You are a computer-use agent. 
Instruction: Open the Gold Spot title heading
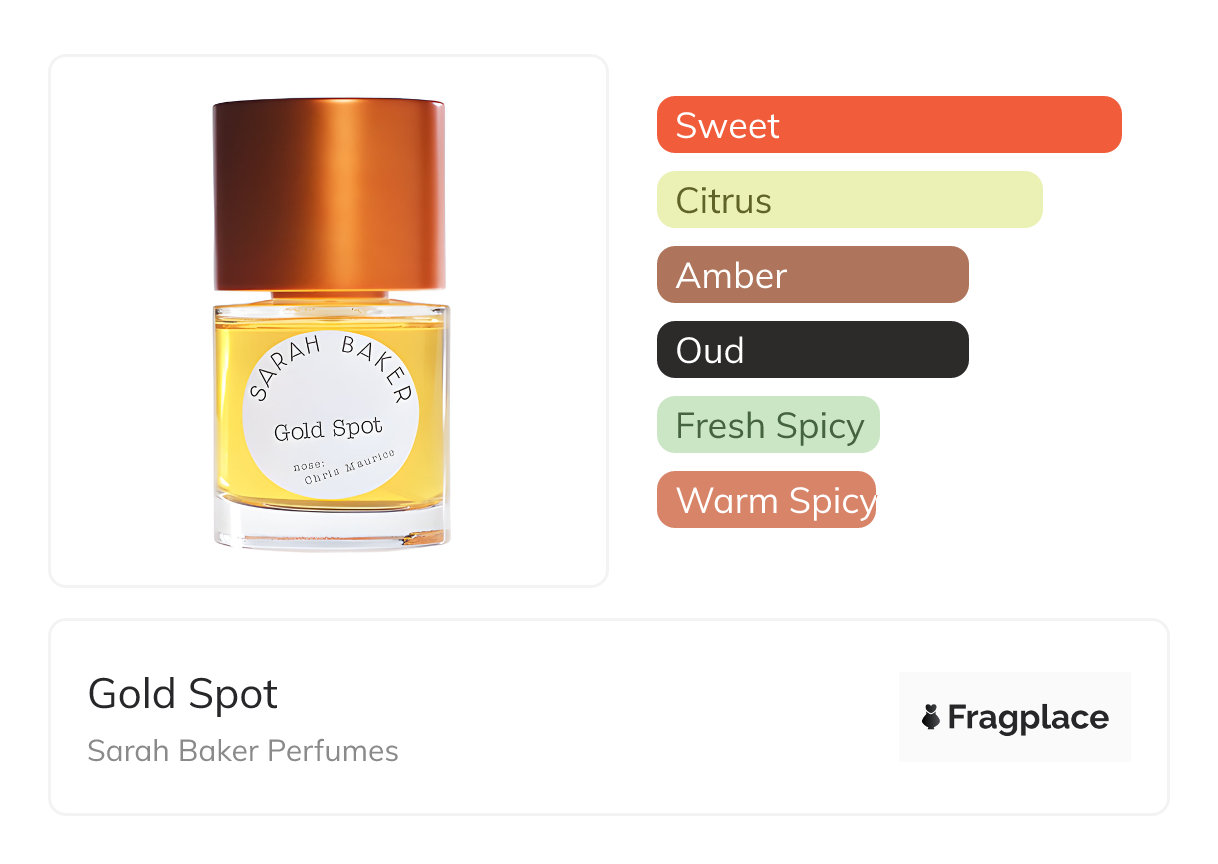click(183, 694)
